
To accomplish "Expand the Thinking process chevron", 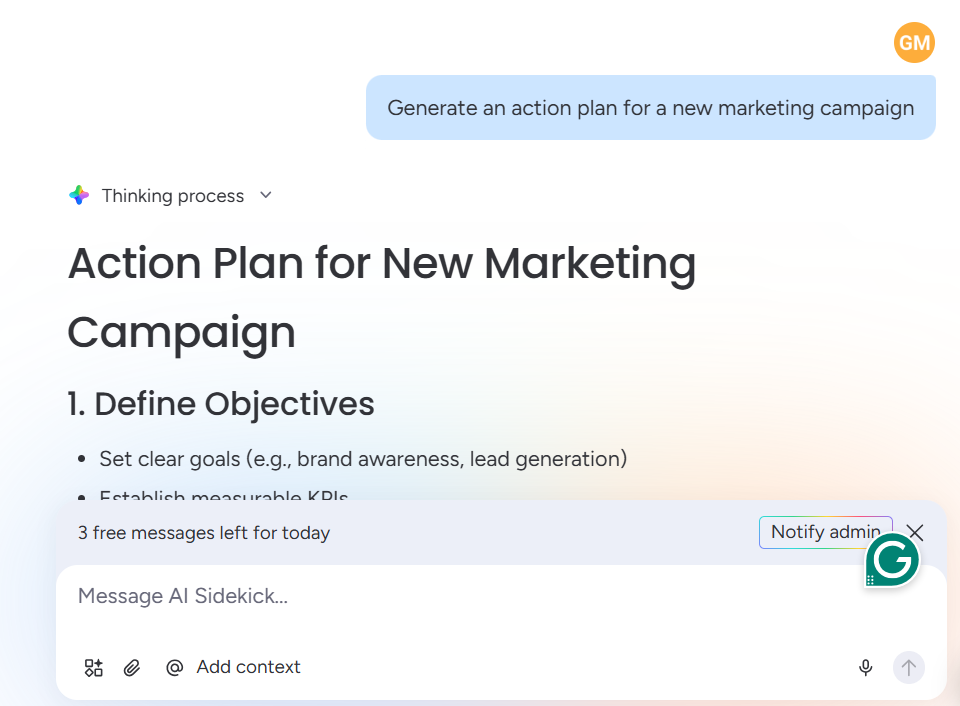I will [x=266, y=195].
